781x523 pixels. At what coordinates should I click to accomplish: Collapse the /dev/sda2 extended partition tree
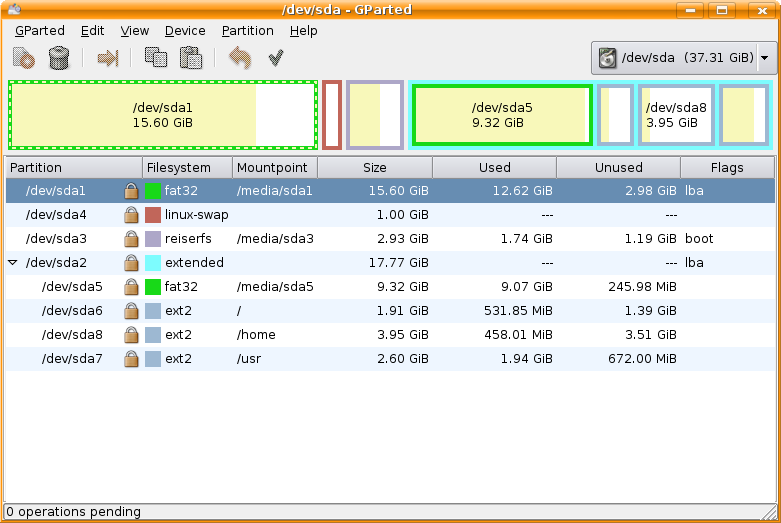(x=13, y=263)
